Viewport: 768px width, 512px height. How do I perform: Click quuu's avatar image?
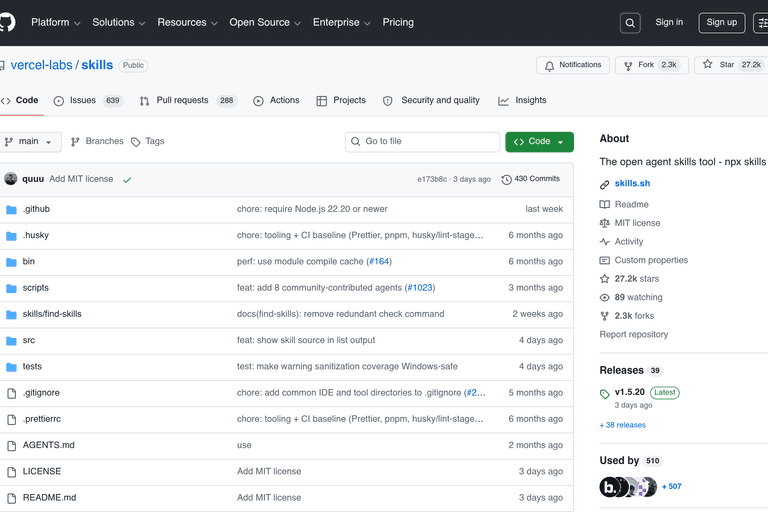(x=11, y=179)
